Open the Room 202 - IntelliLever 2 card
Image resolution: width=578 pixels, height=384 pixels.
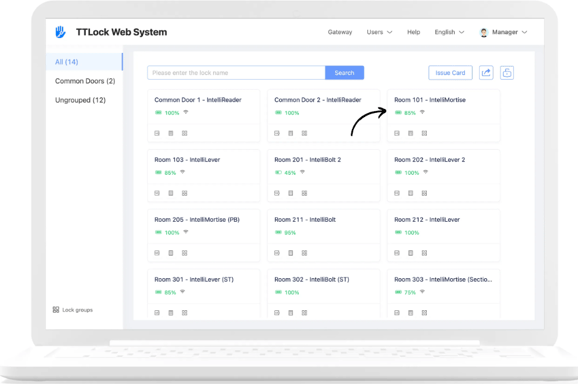[443, 175]
